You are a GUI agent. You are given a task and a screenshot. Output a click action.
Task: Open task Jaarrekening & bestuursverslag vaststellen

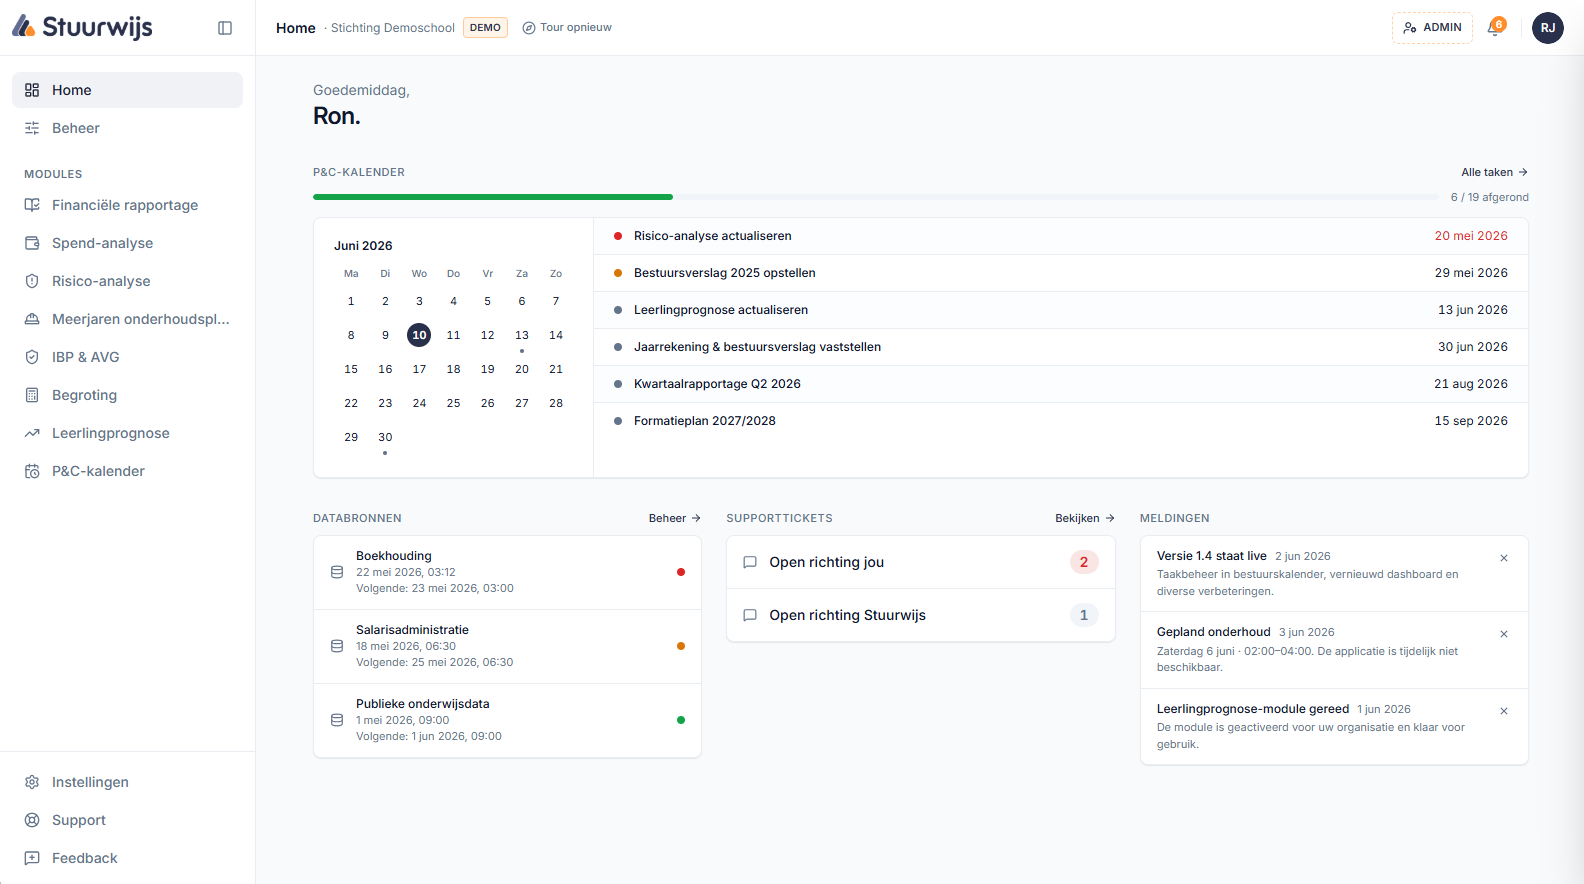point(1061,347)
